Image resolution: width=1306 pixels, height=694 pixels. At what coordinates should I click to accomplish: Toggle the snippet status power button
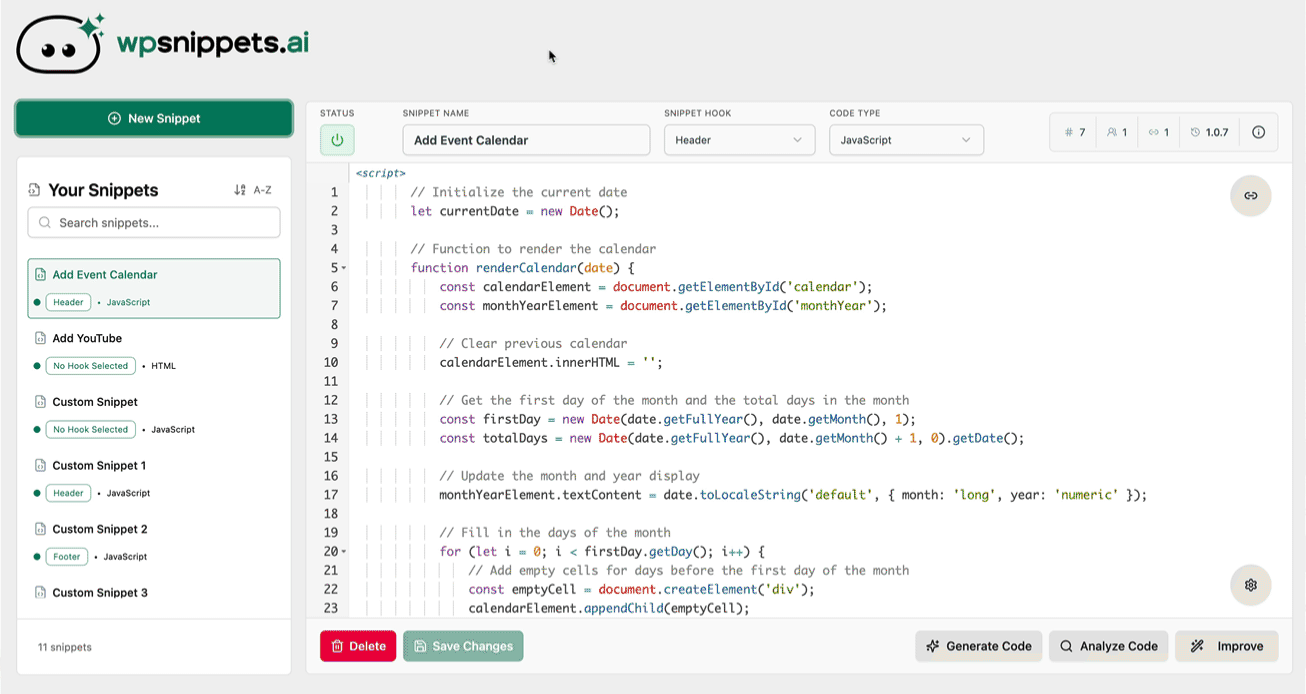point(337,140)
